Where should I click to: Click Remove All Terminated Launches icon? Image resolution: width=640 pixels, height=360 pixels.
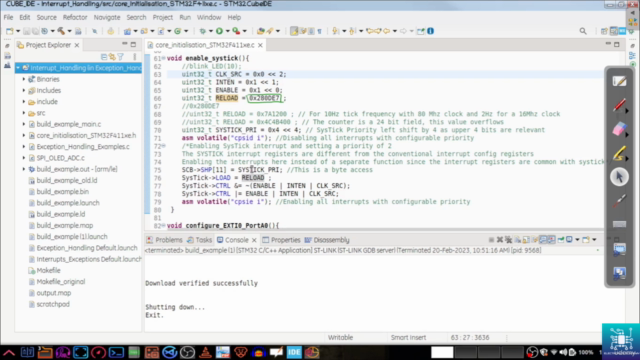click(509, 240)
